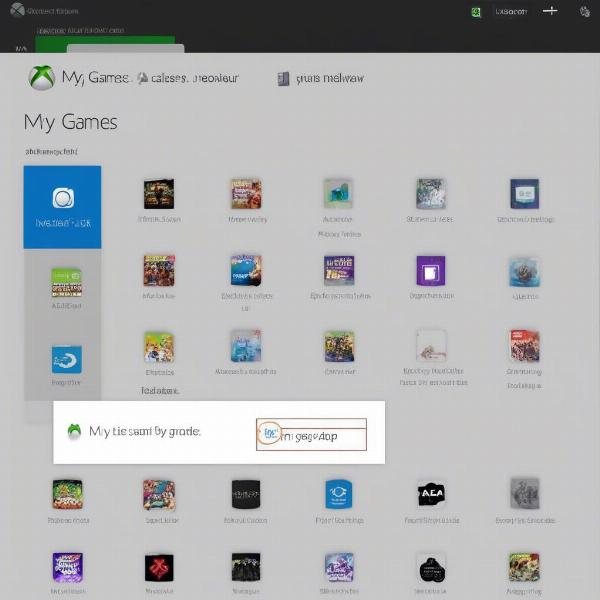This screenshot has height=600, width=600.
Task: Click the 'My tie saml by grode' dialog text
Action: (145, 431)
